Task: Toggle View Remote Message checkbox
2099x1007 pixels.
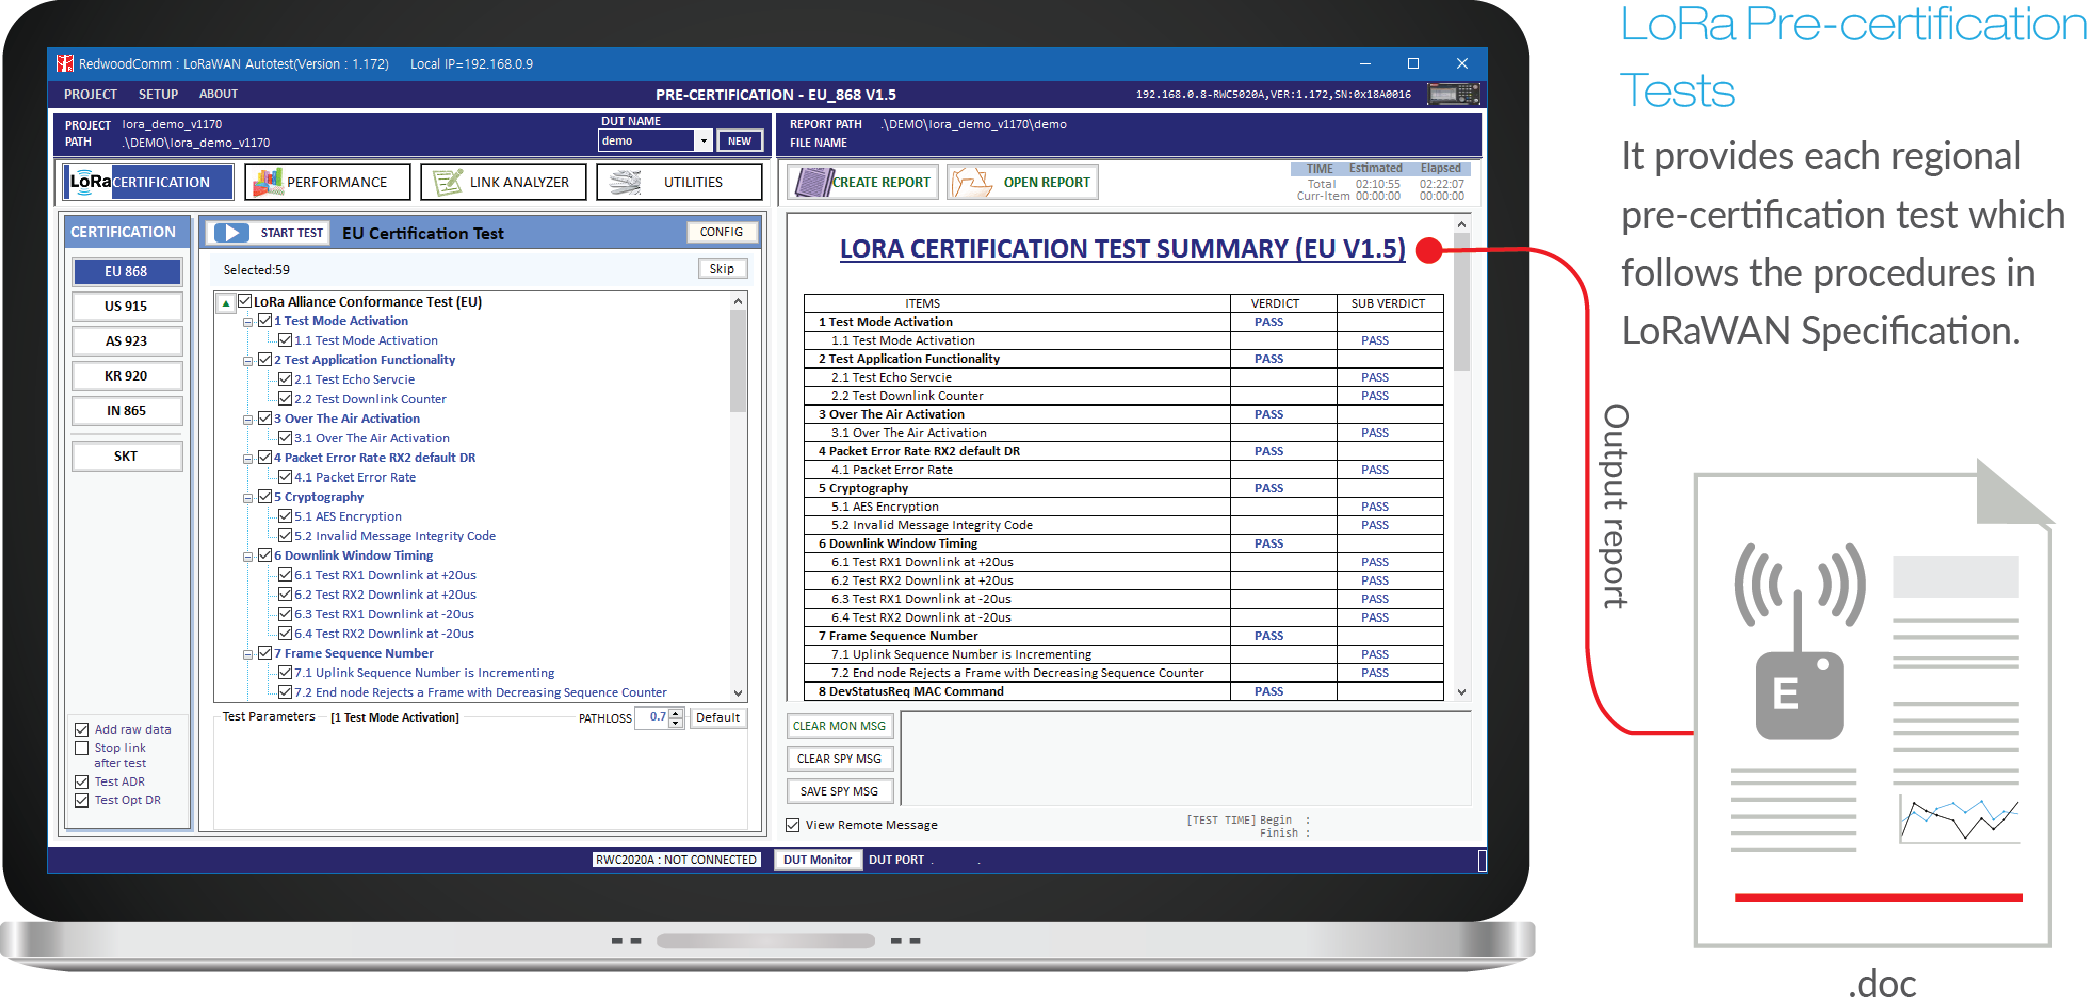Action: click(x=793, y=825)
